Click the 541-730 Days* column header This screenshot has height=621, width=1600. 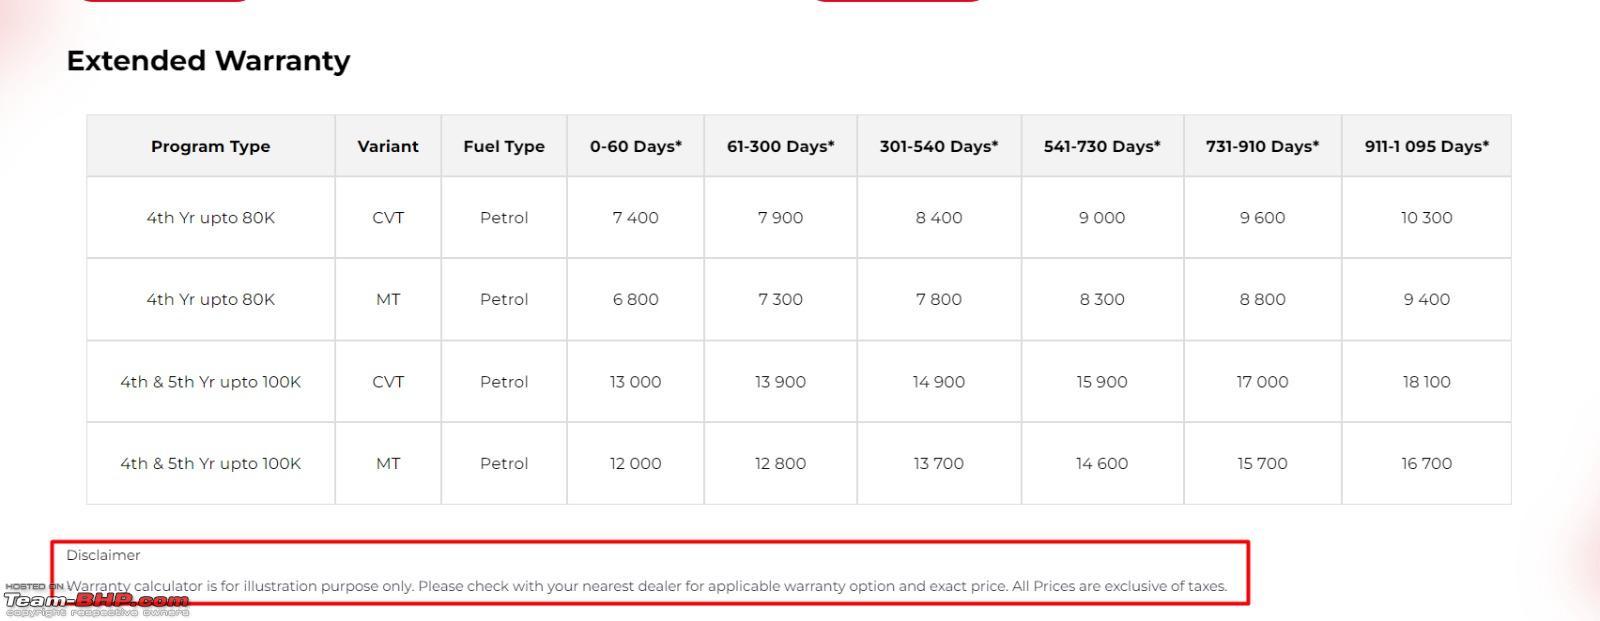[1102, 146]
